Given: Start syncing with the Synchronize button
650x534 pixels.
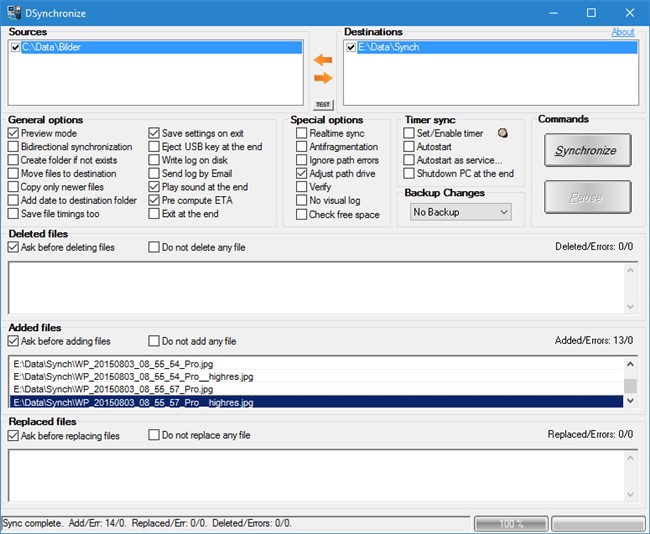Looking at the screenshot, I should (587, 150).
